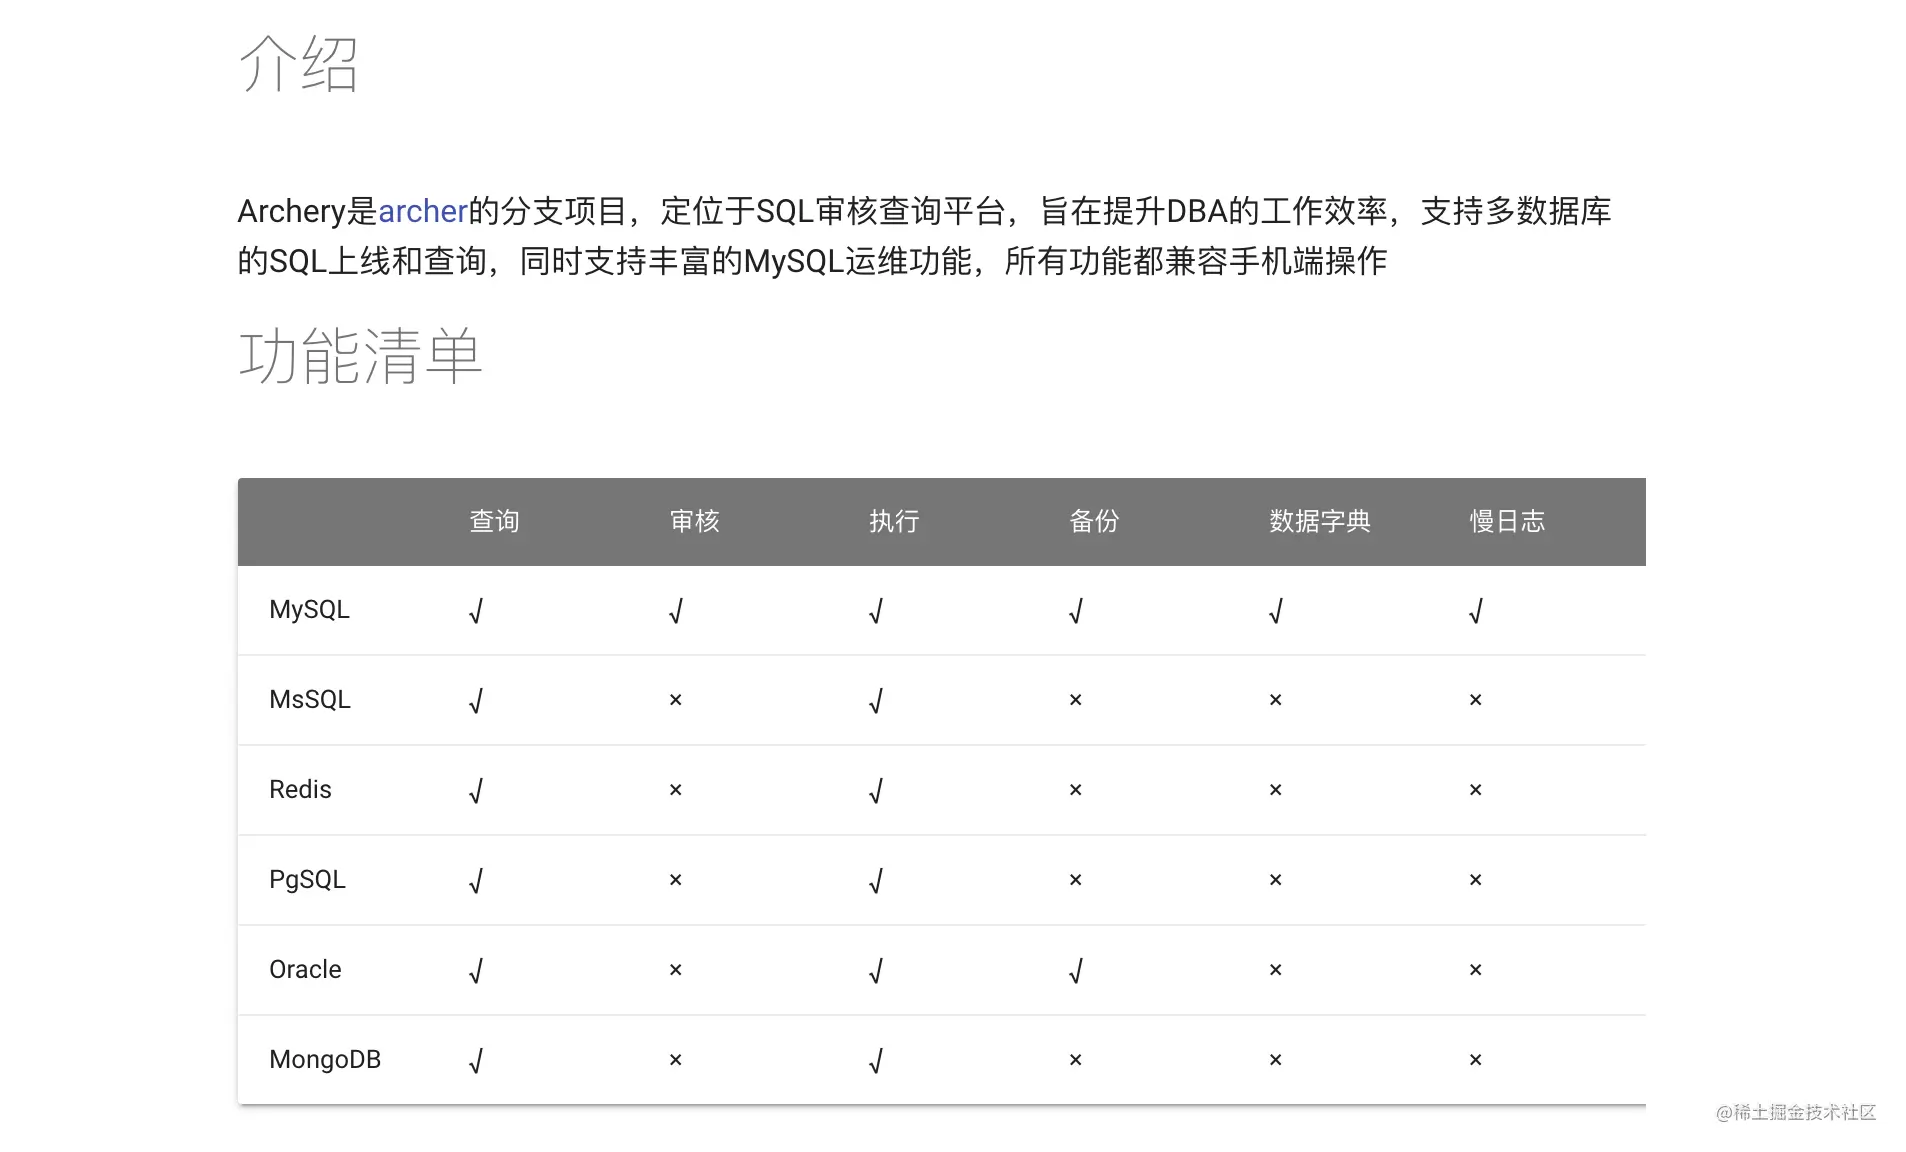The image size is (1906, 1152).
Task: Click the MySQL 查询 check mark
Action: (x=476, y=611)
